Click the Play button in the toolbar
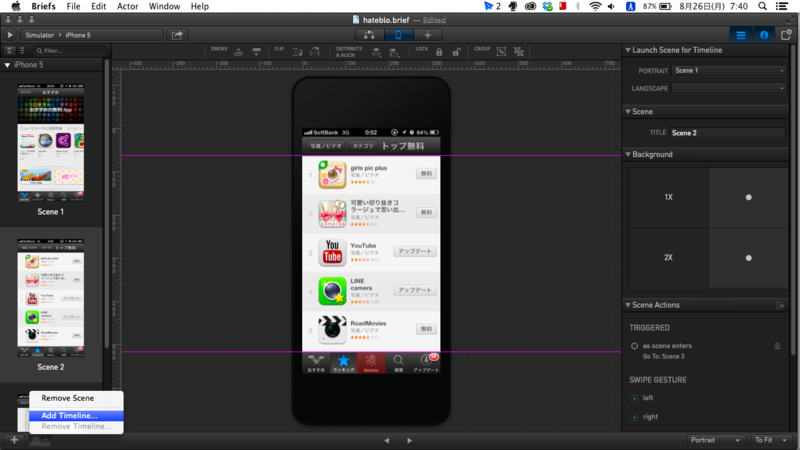This screenshot has width=800, height=450. 10,35
